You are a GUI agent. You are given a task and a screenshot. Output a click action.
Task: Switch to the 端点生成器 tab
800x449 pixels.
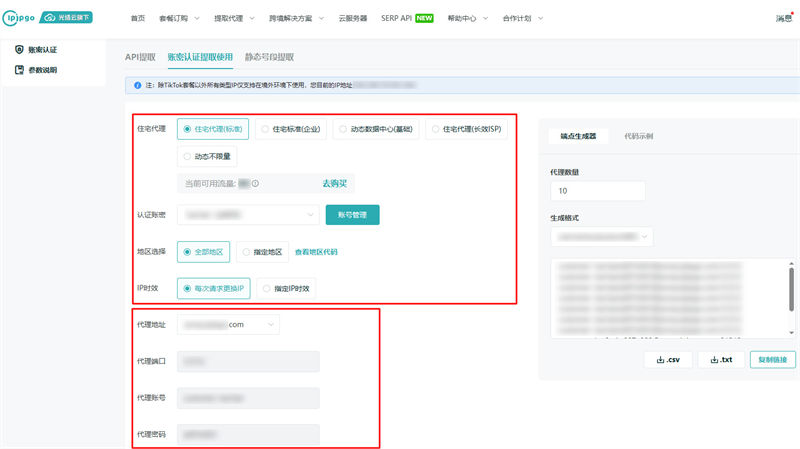click(578, 136)
